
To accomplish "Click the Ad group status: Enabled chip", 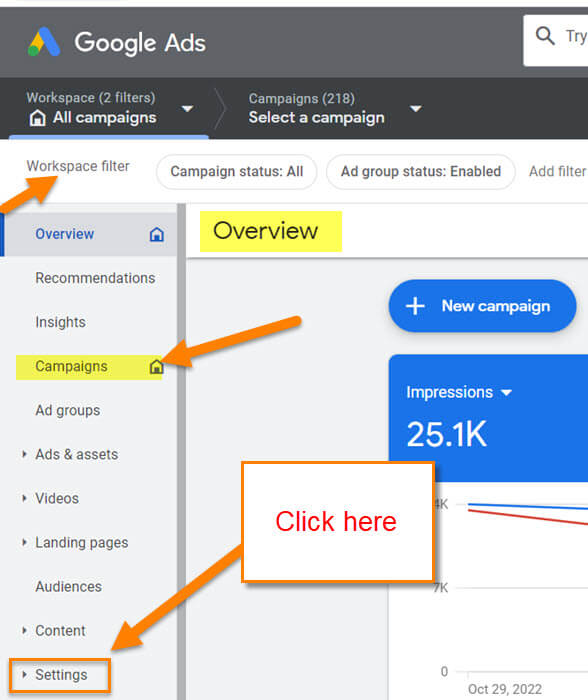I will [x=421, y=171].
